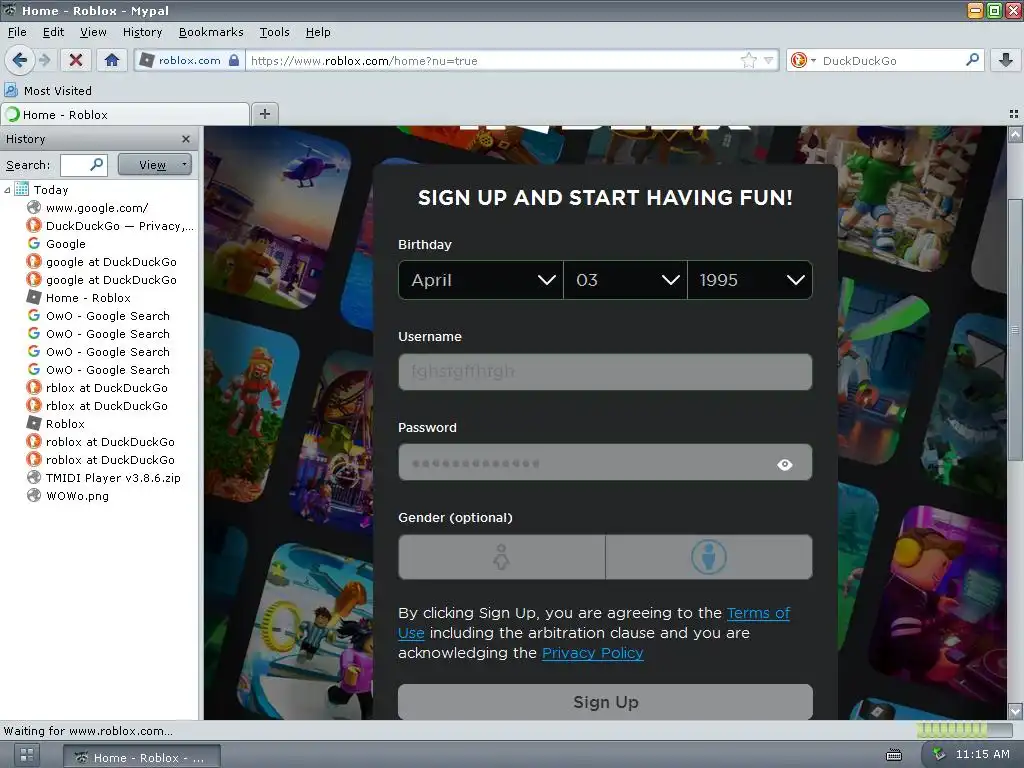Open www.google.com/ history entry
This screenshot has width=1024, height=768.
point(97,208)
